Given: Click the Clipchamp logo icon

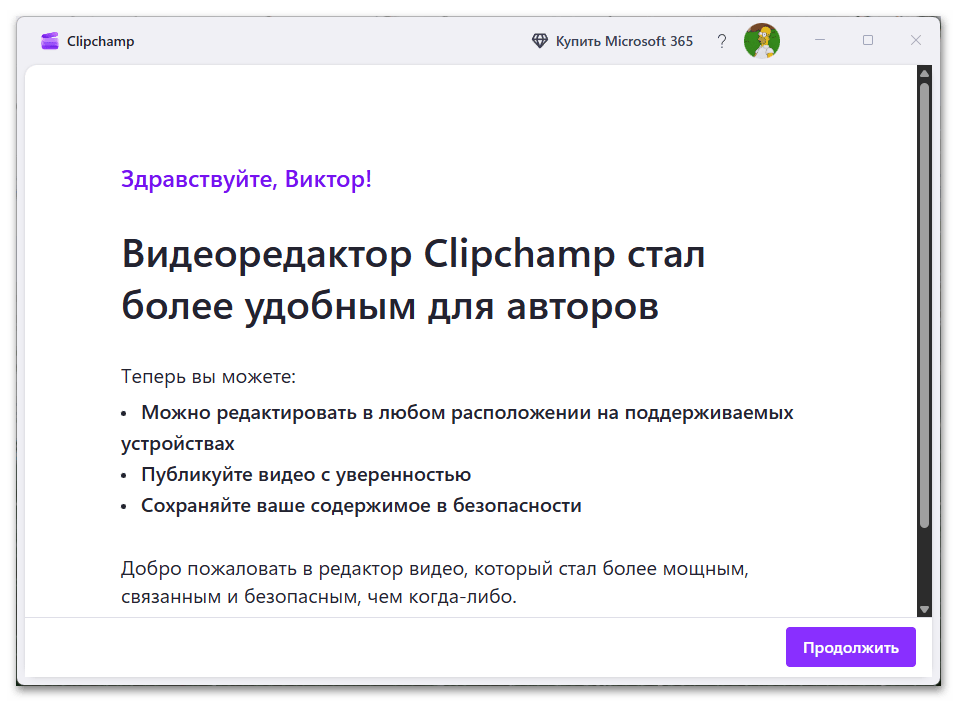Looking at the screenshot, I should (49, 40).
